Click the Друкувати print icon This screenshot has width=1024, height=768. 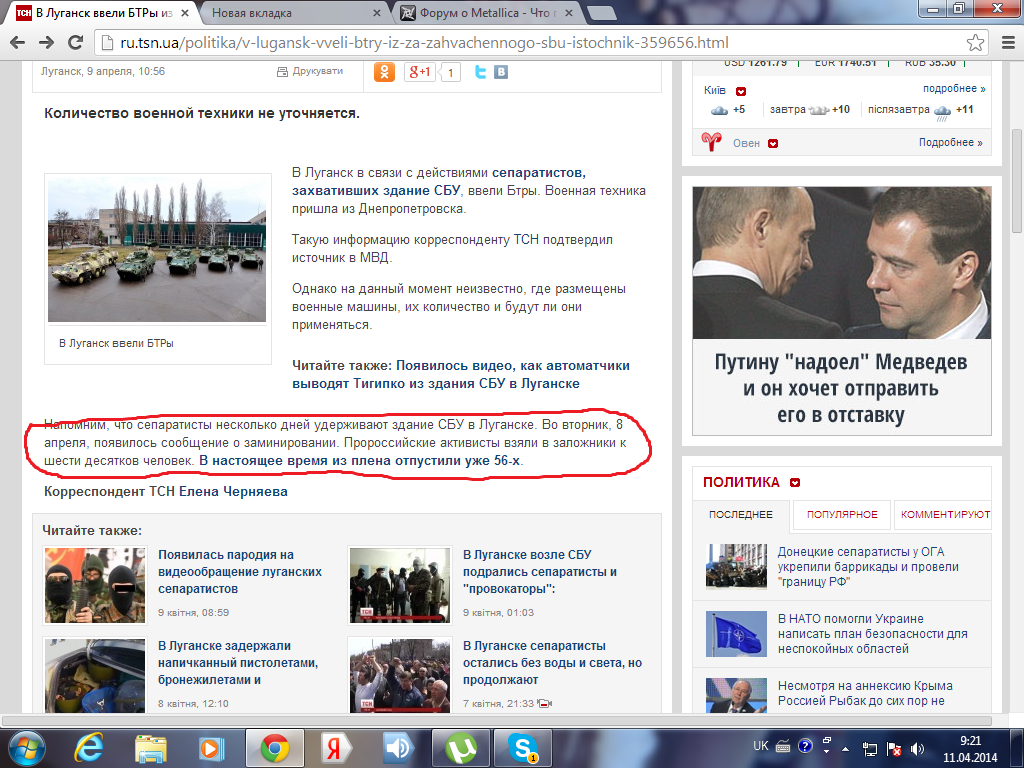tap(282, 72)
